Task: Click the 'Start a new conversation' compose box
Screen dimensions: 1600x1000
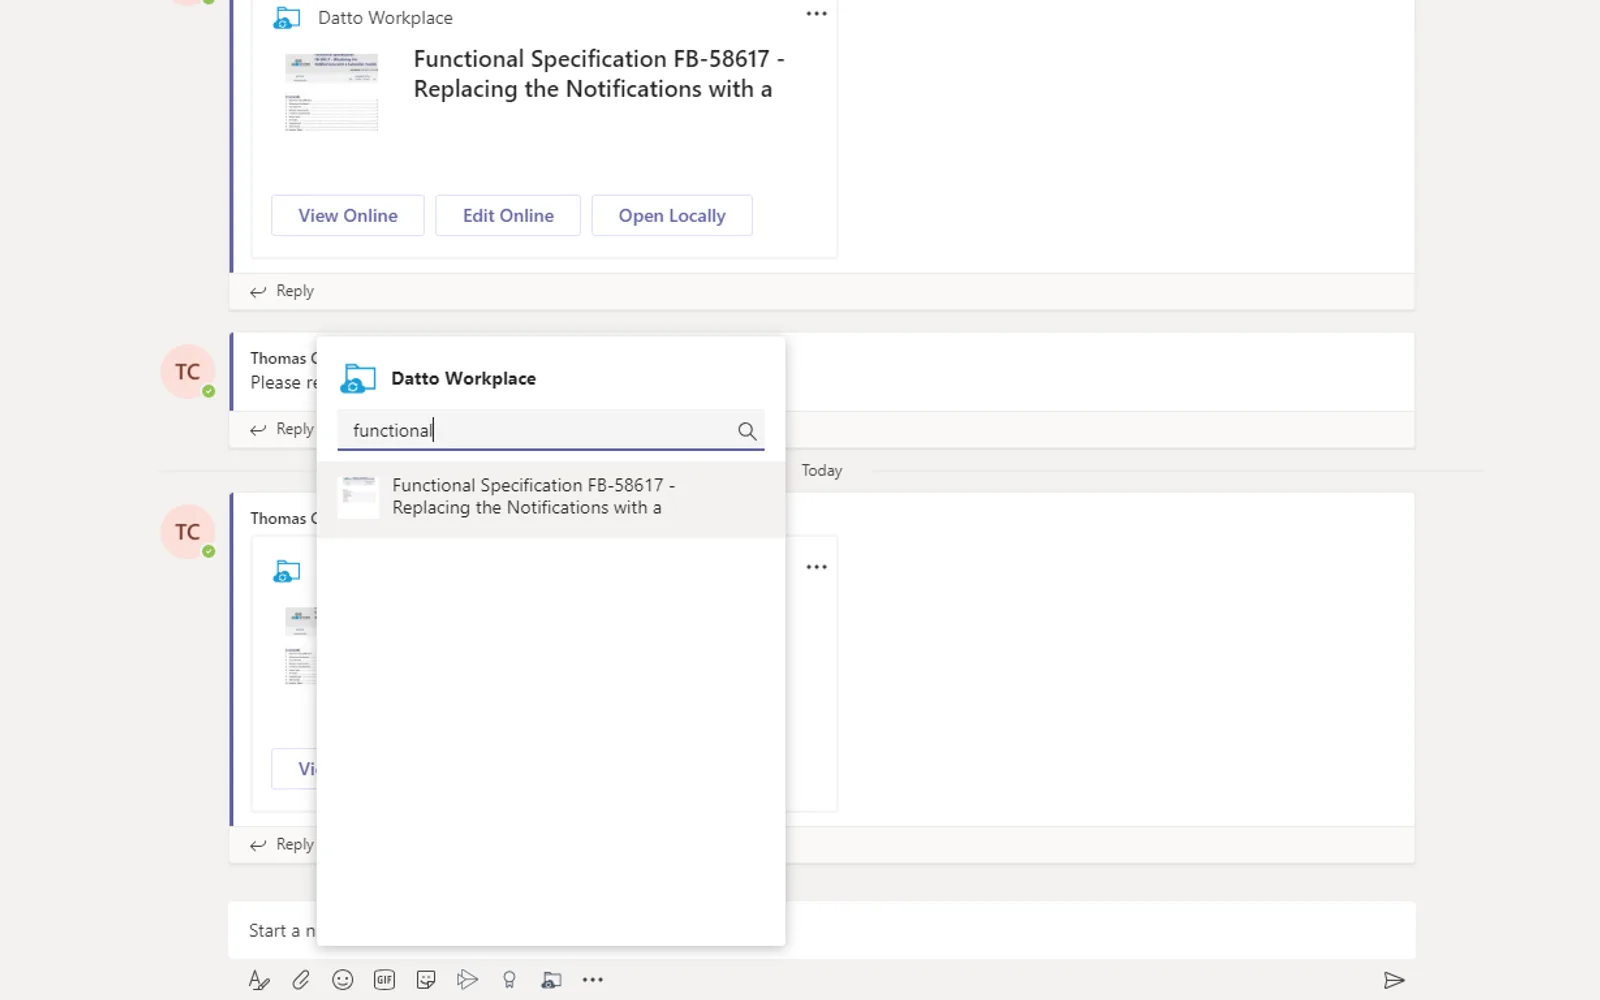Action: click(x=822, y=930)
